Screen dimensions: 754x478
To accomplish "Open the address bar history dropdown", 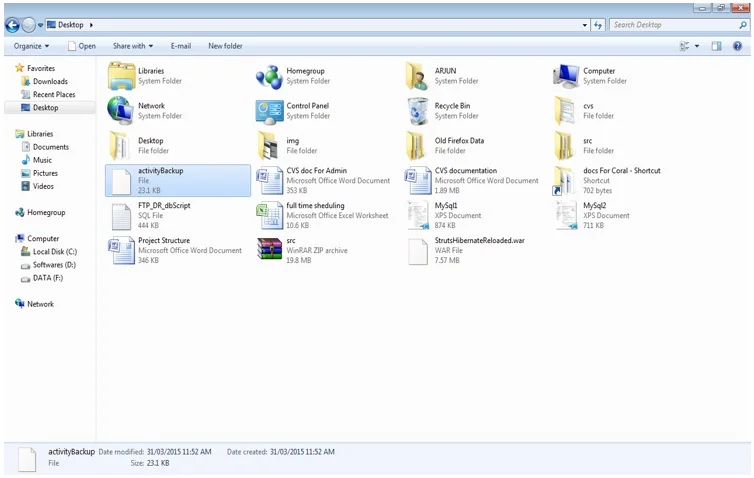I will tap(585, 25).
